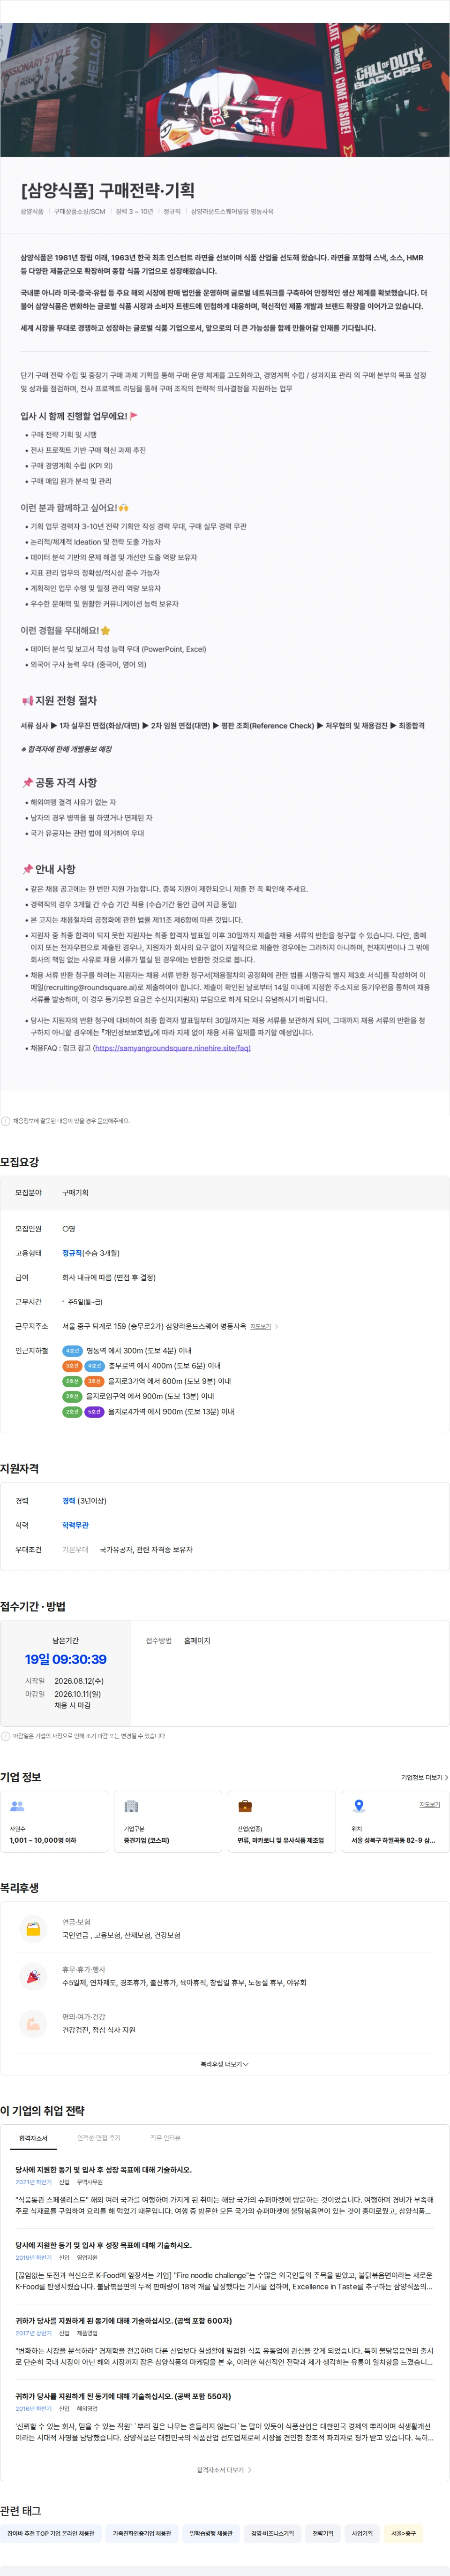The width and height of the screenshot is (450, 2576).
Task: Click the 서울>중구 location tag
Action: tap(404, 2533)
